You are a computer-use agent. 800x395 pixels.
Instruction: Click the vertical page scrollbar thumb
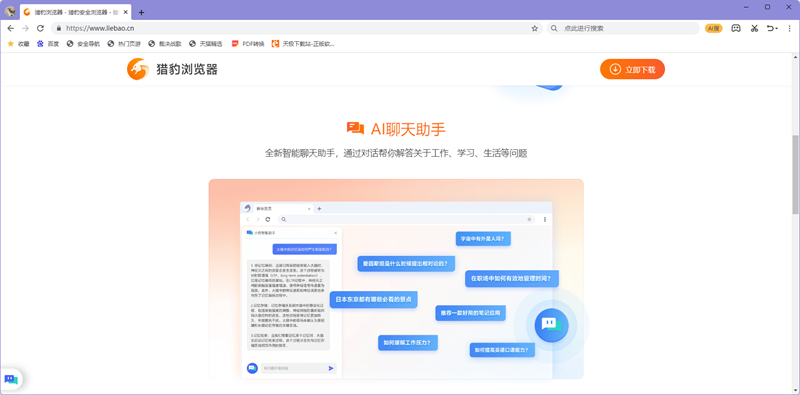pyautogui.click(x=795, y=175)
